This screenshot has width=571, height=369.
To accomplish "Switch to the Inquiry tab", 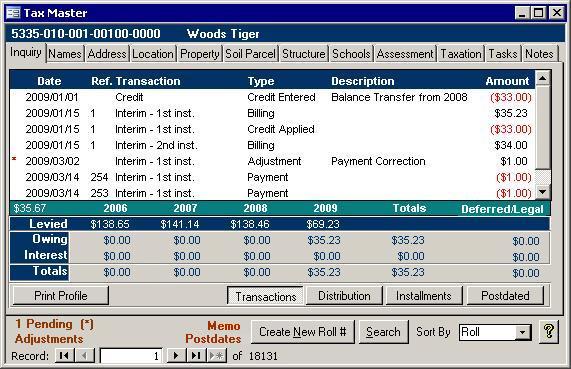I will click(x=25, y=52).
